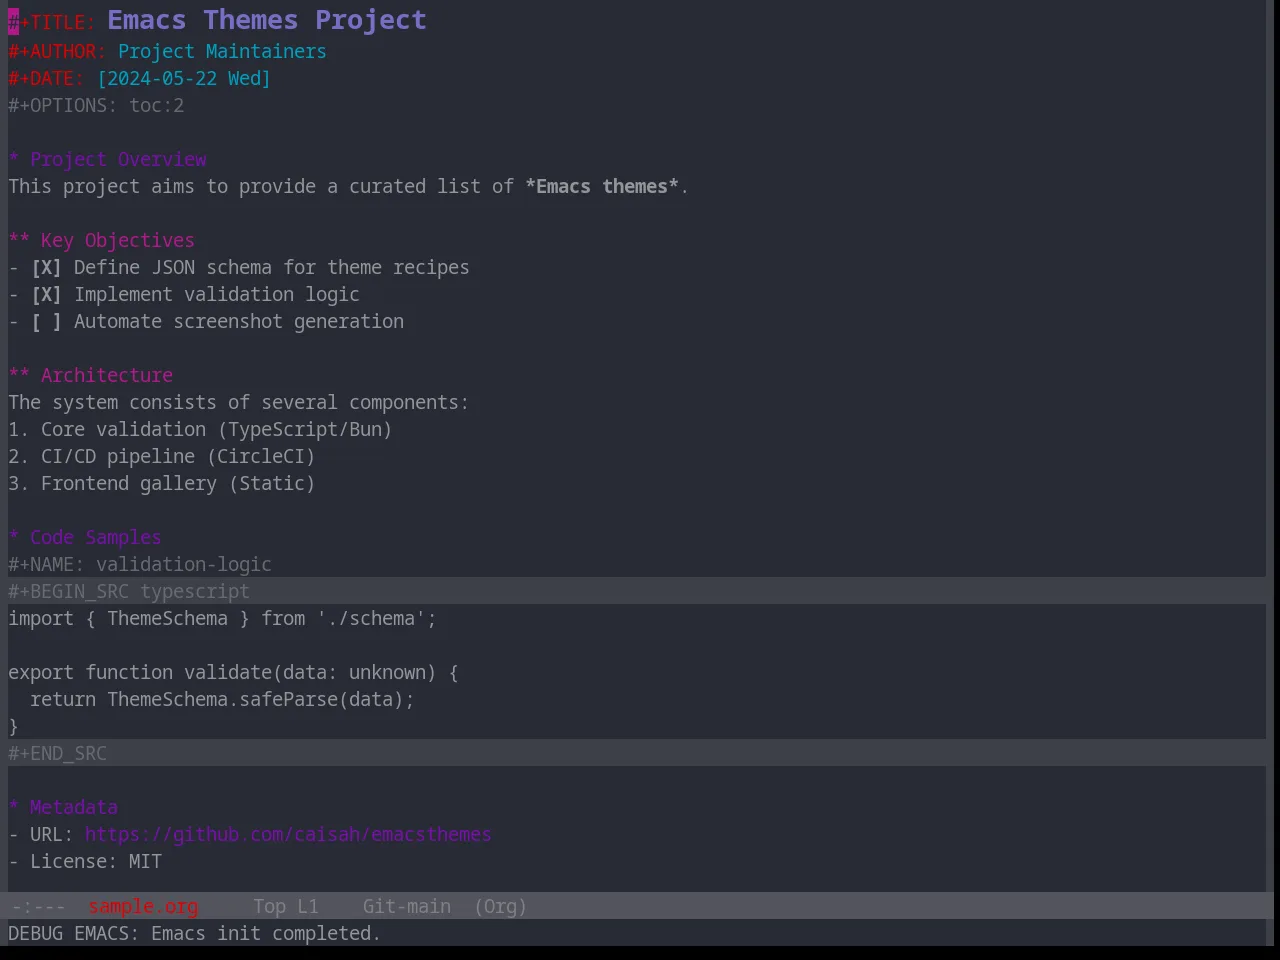Click 'The system consists of several components:' line

(x=239, y=403)
